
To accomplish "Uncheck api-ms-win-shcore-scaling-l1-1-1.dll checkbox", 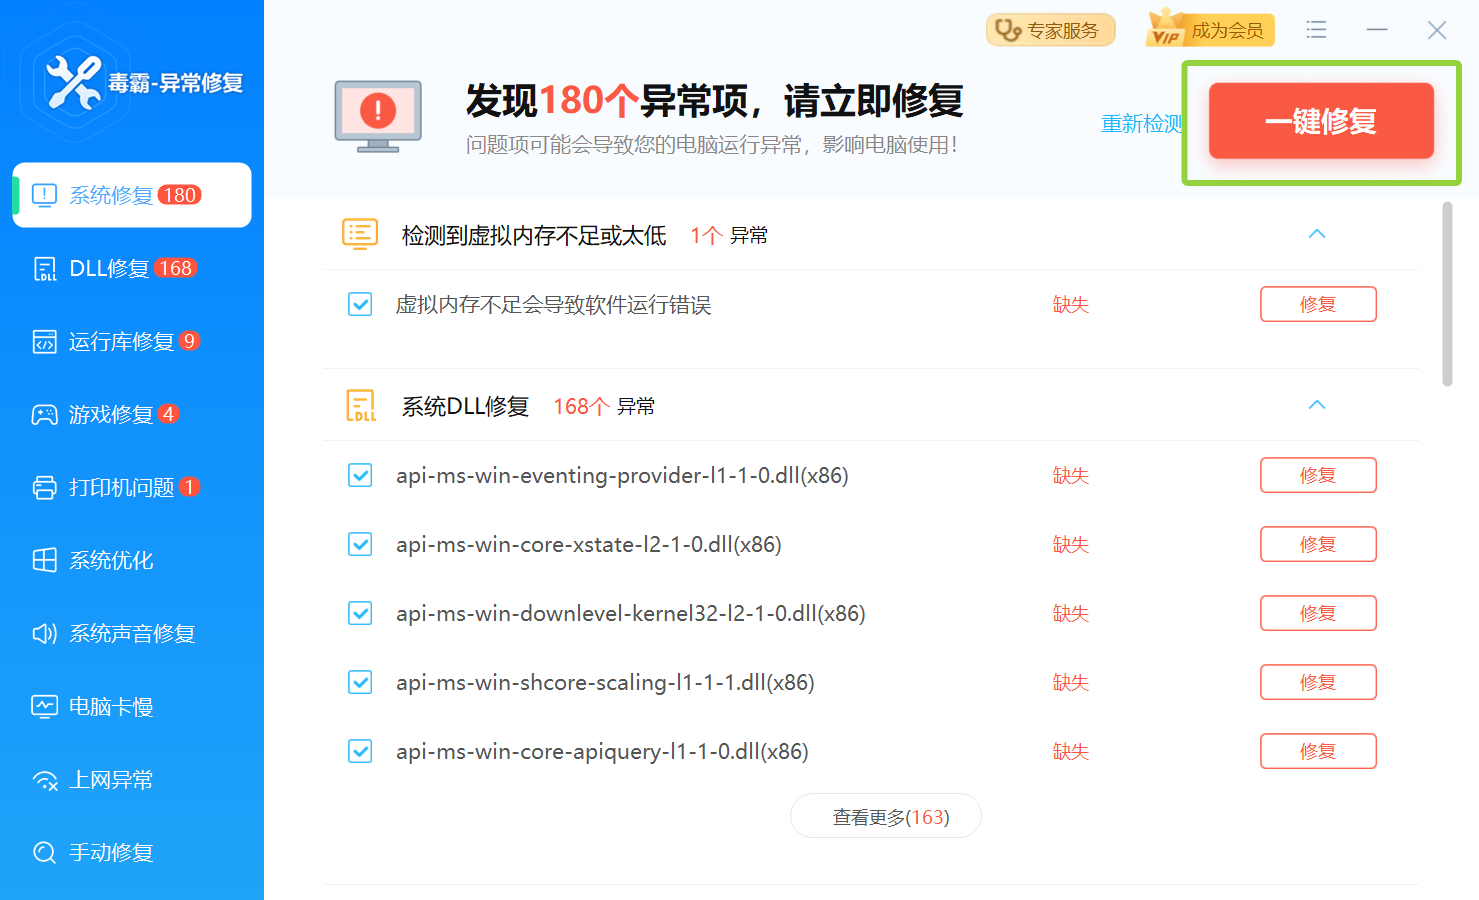I will 360,682.
